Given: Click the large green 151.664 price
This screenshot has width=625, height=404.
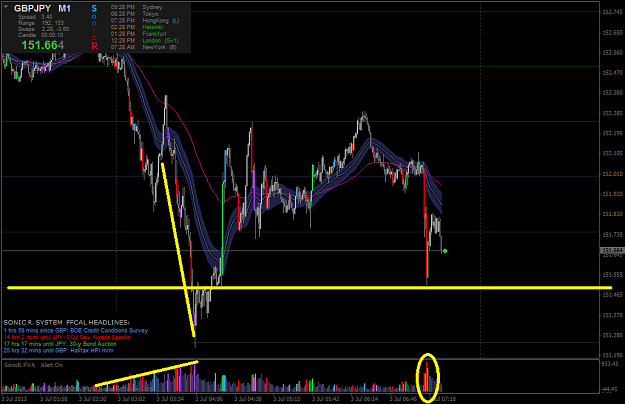Looking at the screenshot, I should (43, 45).
